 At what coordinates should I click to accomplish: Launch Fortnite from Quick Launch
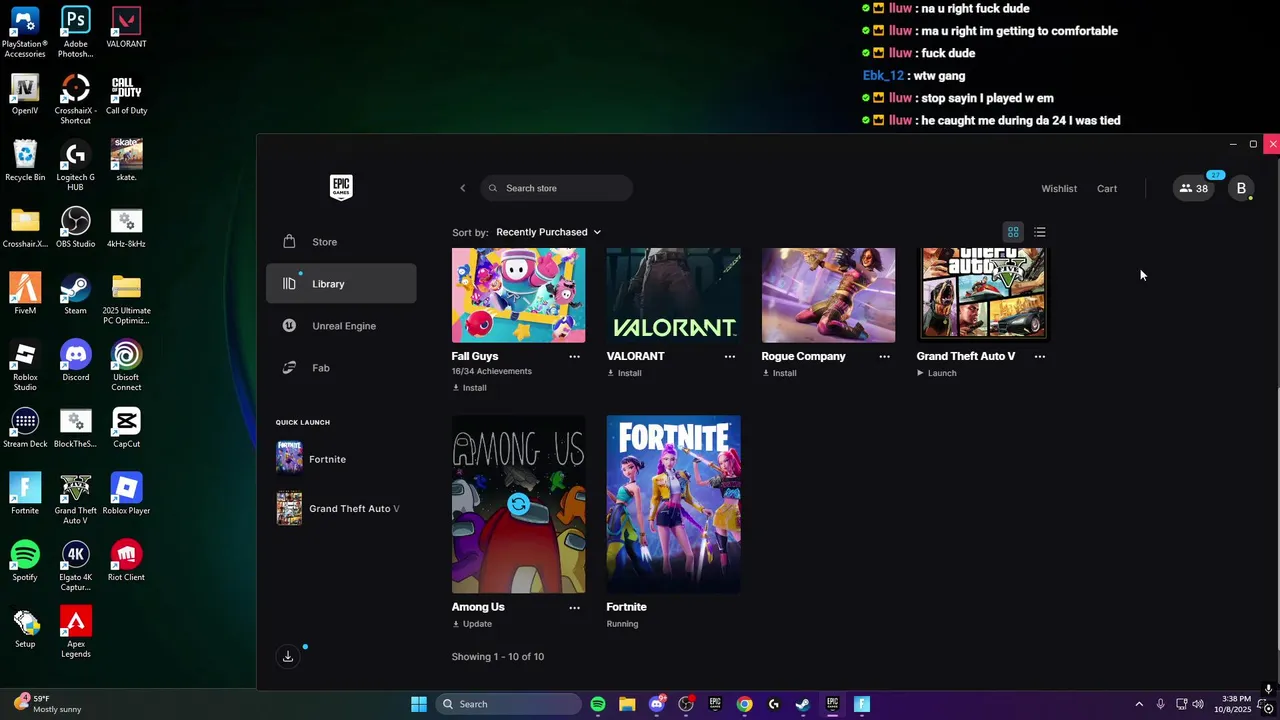point(341,459)
